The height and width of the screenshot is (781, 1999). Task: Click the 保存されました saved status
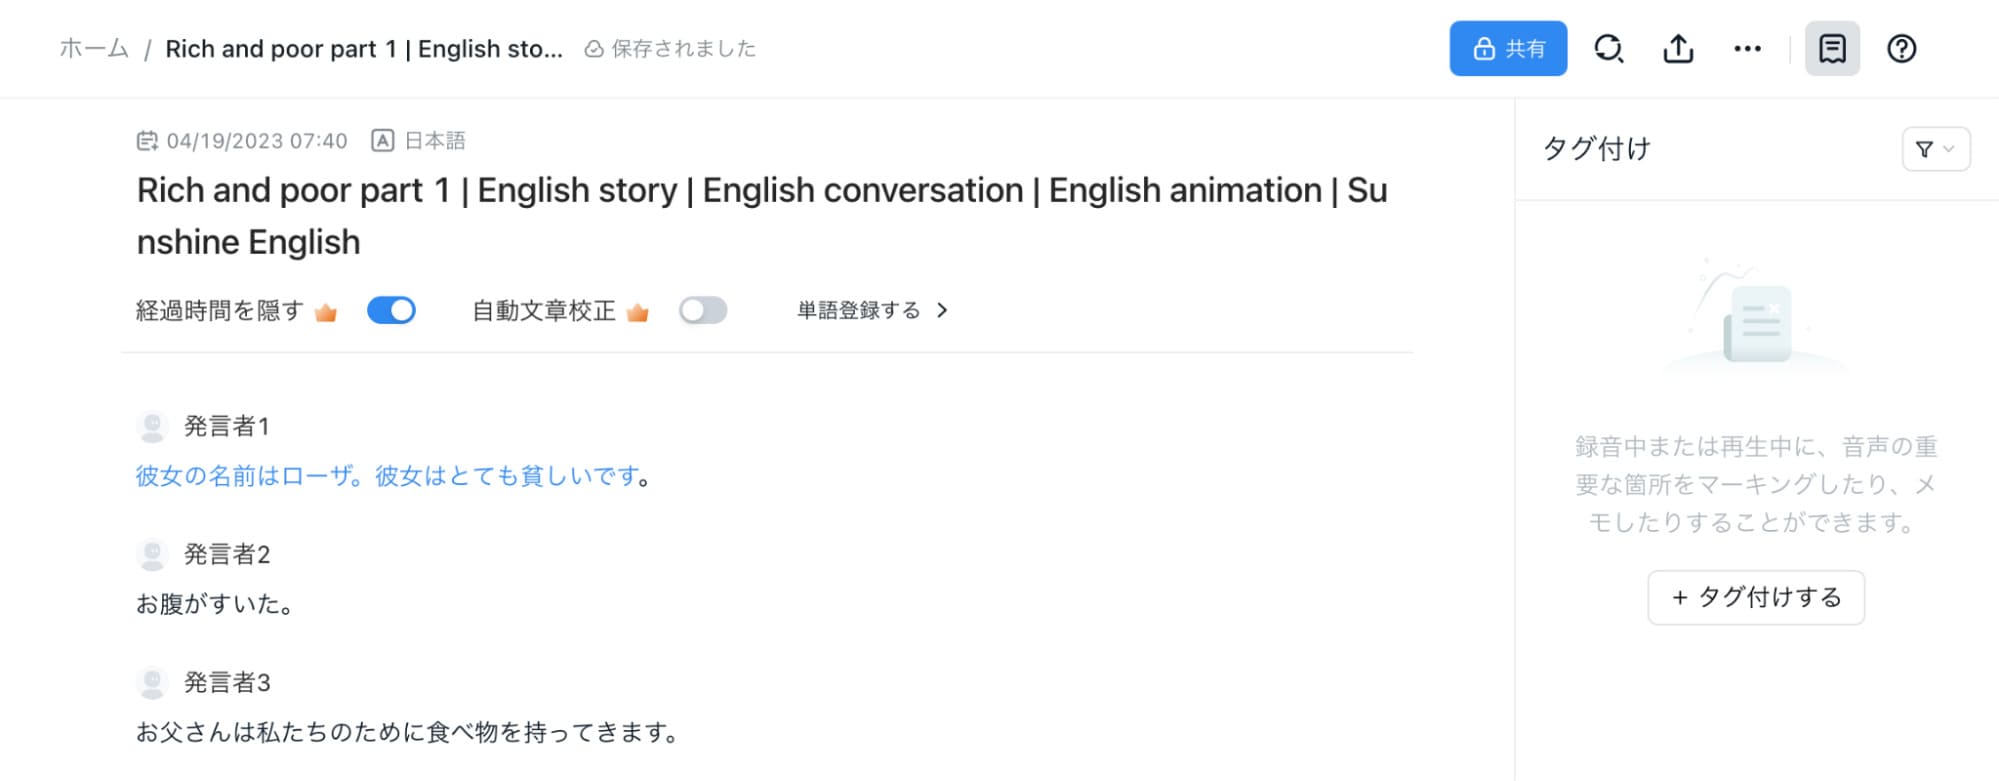pos(684,49)
